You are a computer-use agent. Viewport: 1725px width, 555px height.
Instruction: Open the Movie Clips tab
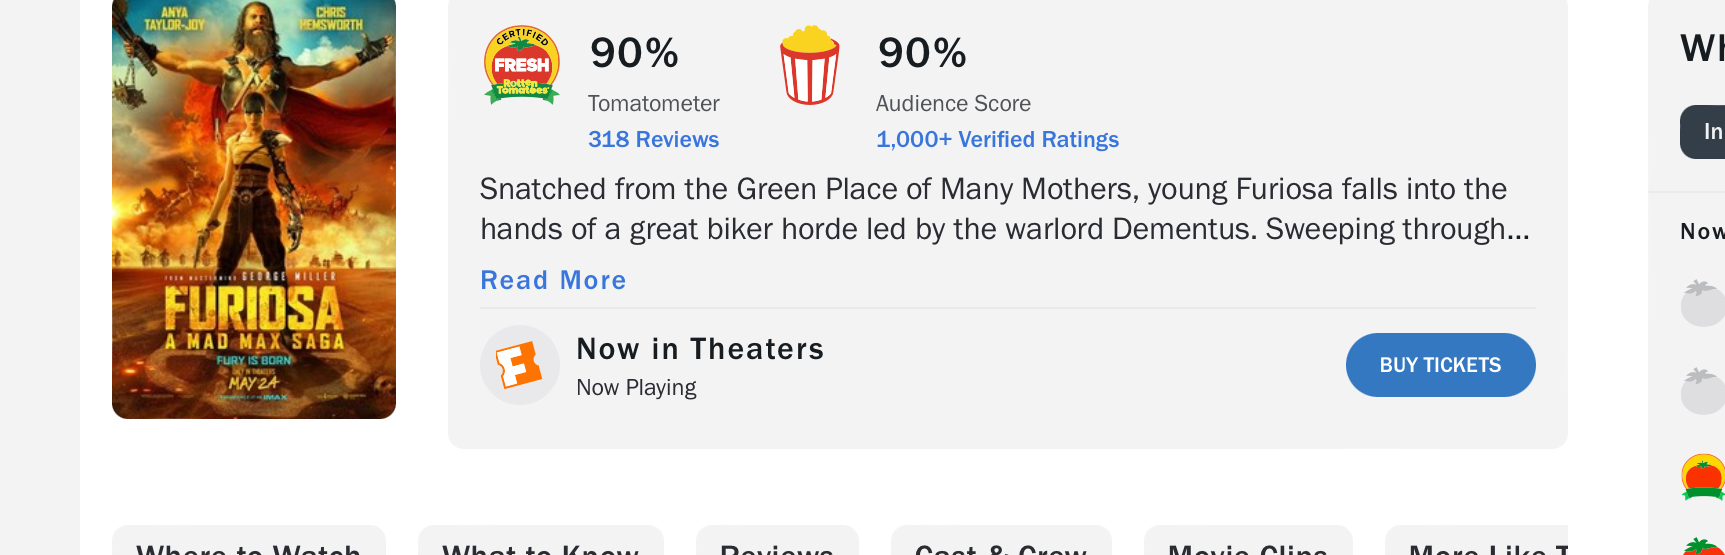point(1247,543)
